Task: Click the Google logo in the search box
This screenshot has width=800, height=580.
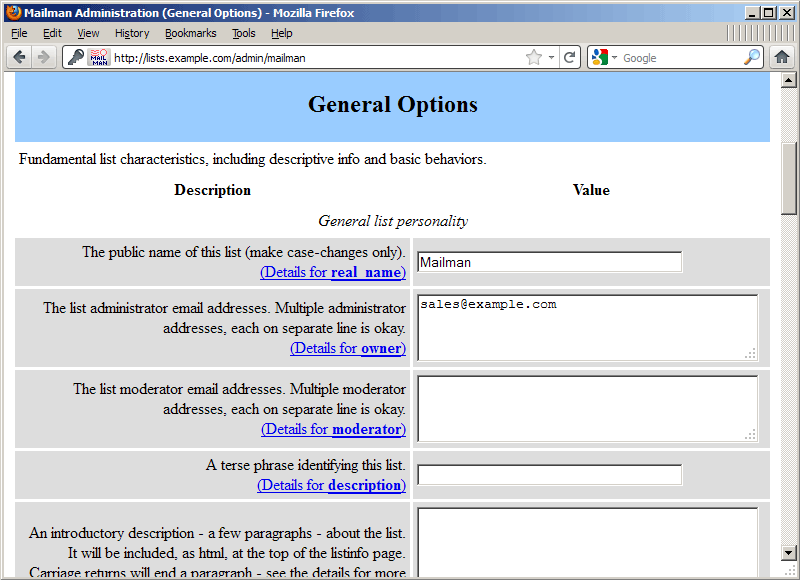Action: (x=600, y=57)
